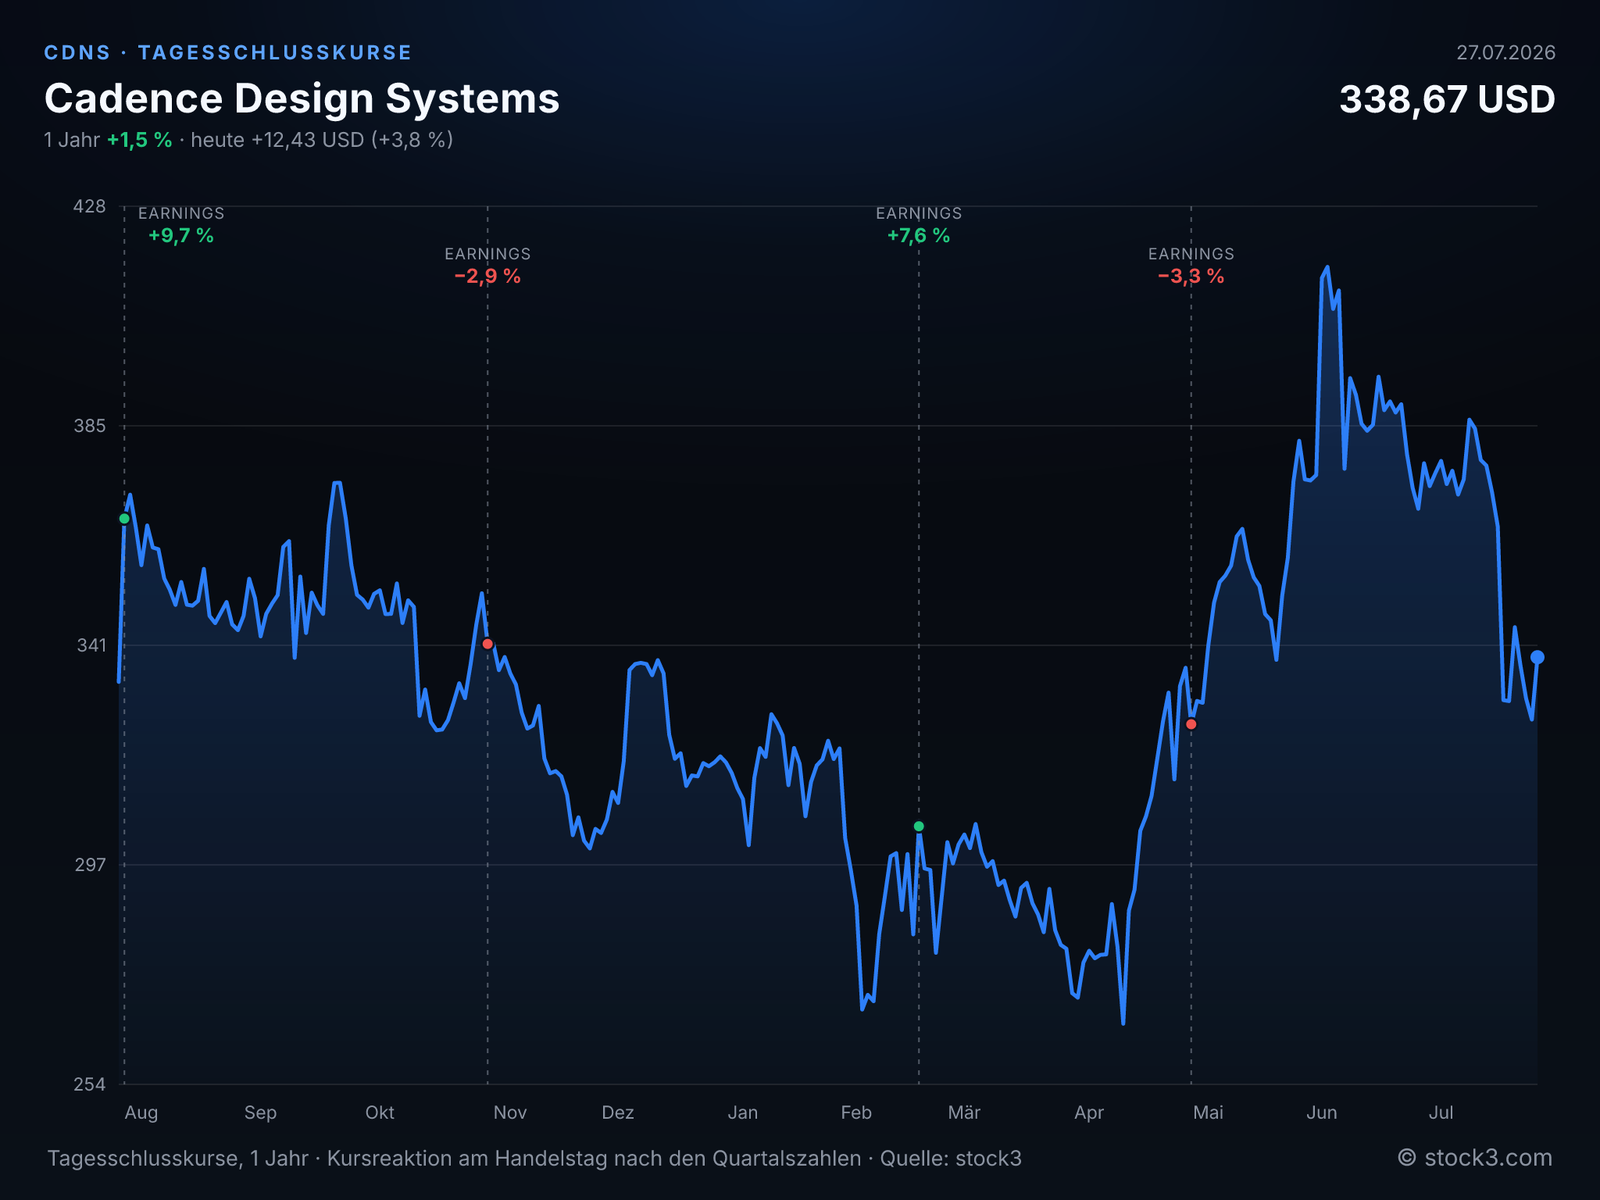1600x1200 pixels.
Task: Click the current price 338,67 USD
Action: click(x=1447, y=99)
